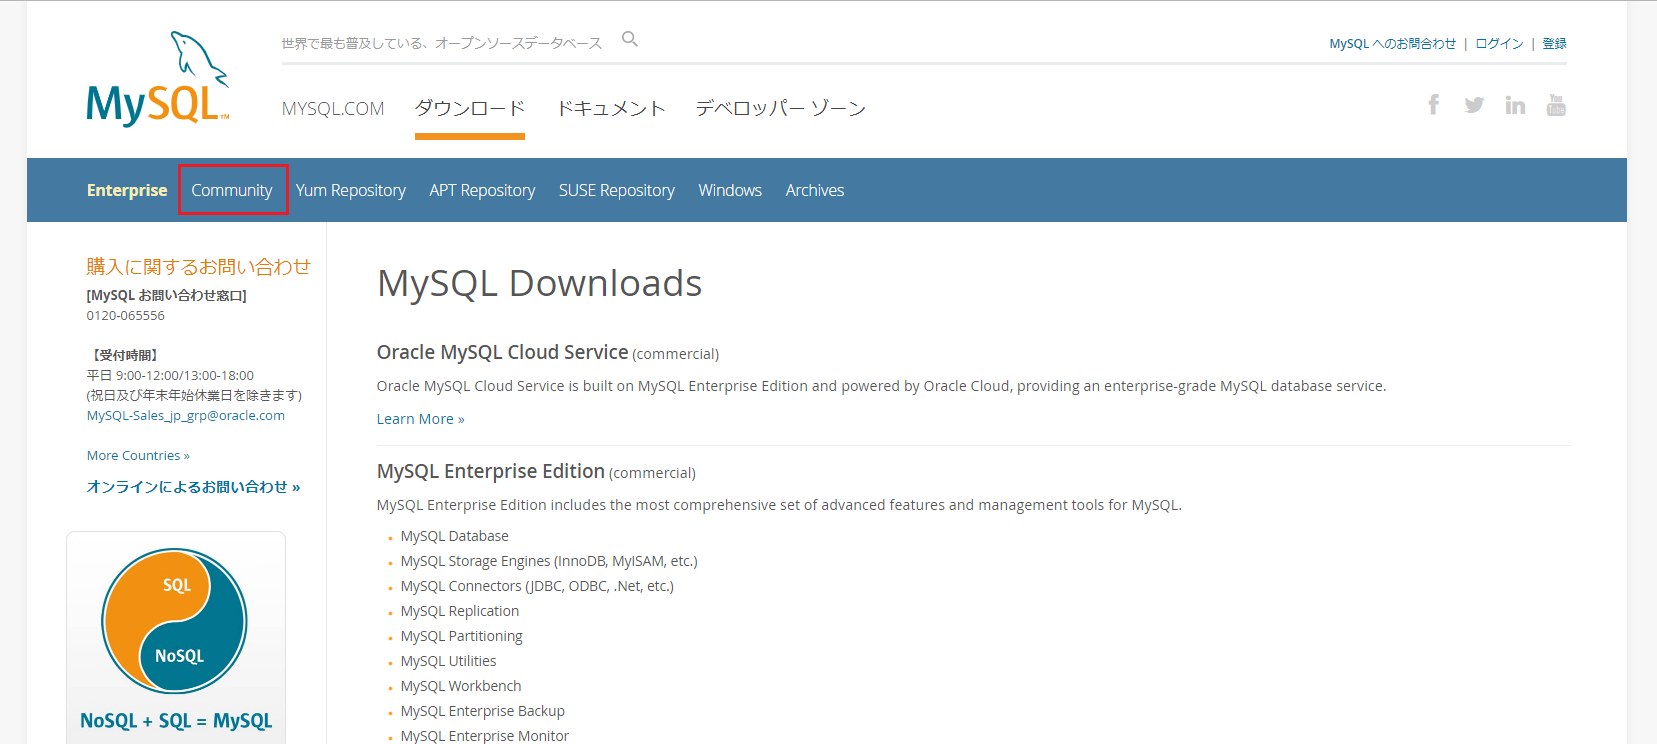Click the MySQL Replication list item
The width and height of the screenshot is (1657, 744).
[460, 611]
